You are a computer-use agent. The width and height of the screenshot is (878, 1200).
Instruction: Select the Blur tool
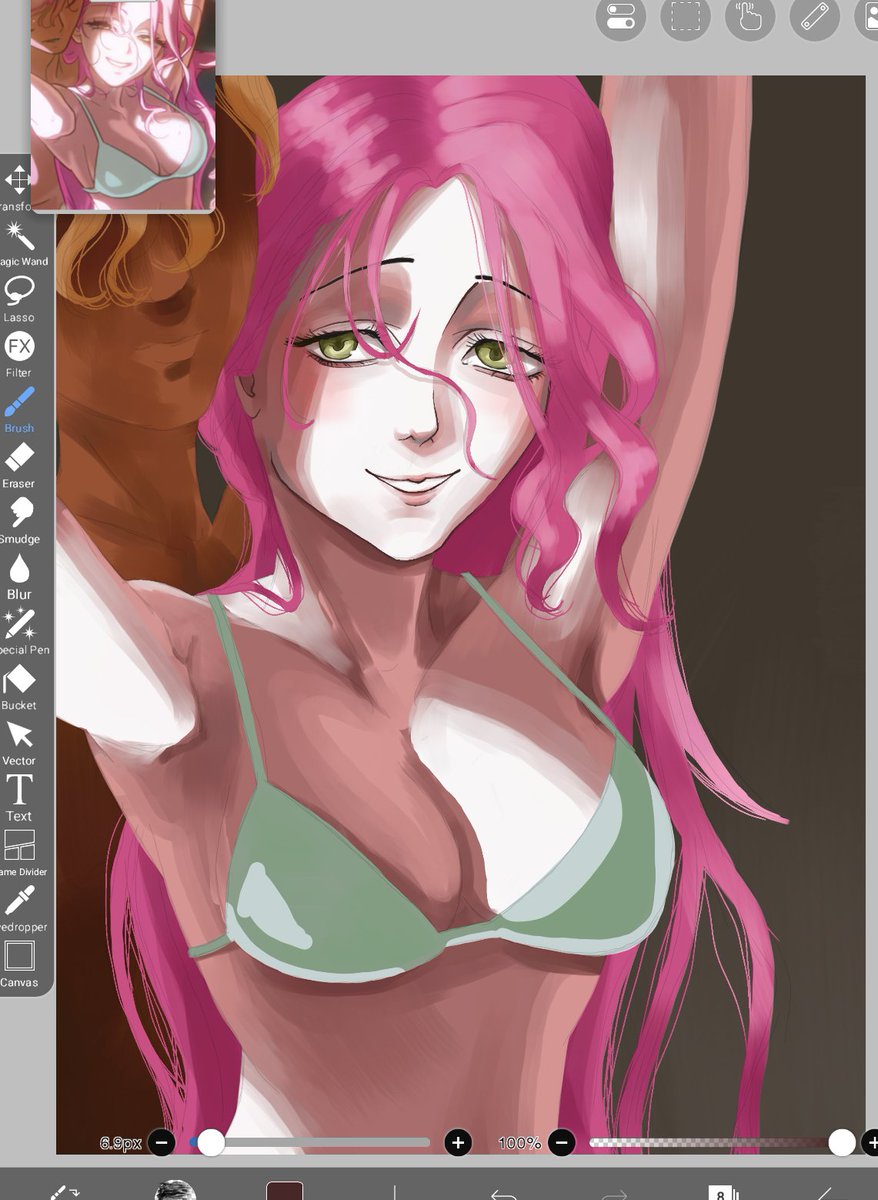pyautogui.click(x=19, y=577)
